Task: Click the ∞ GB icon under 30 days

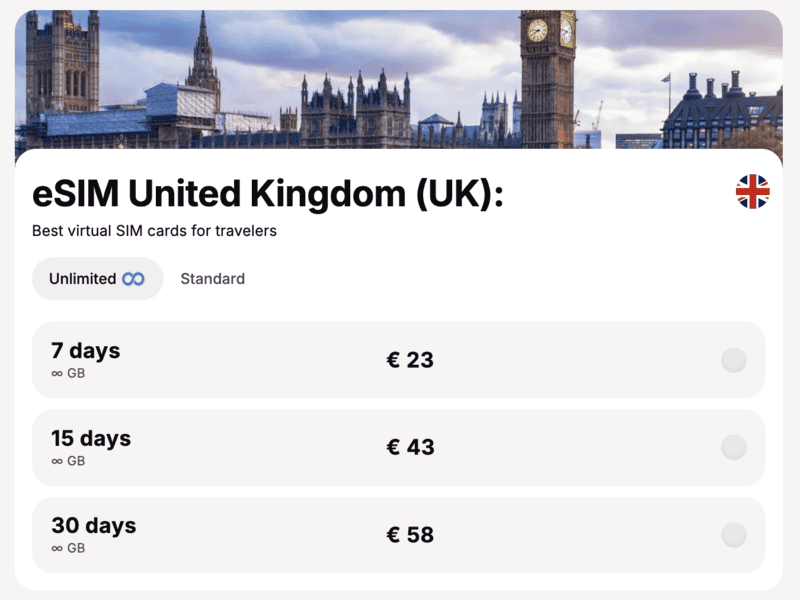Action: [59, 548]
